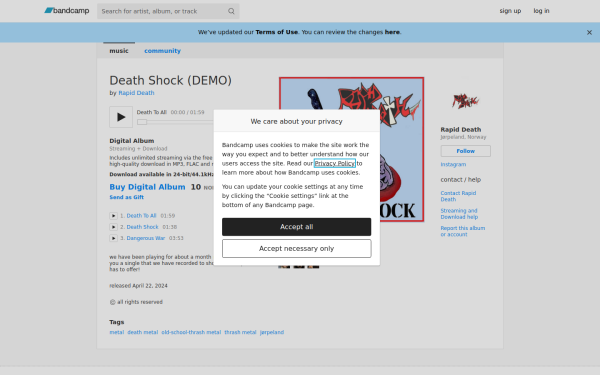Click the 'We care about your privacy' heading
Image resolution: width=600 pixels, height=375 pixels.
(x=297, y=121)
